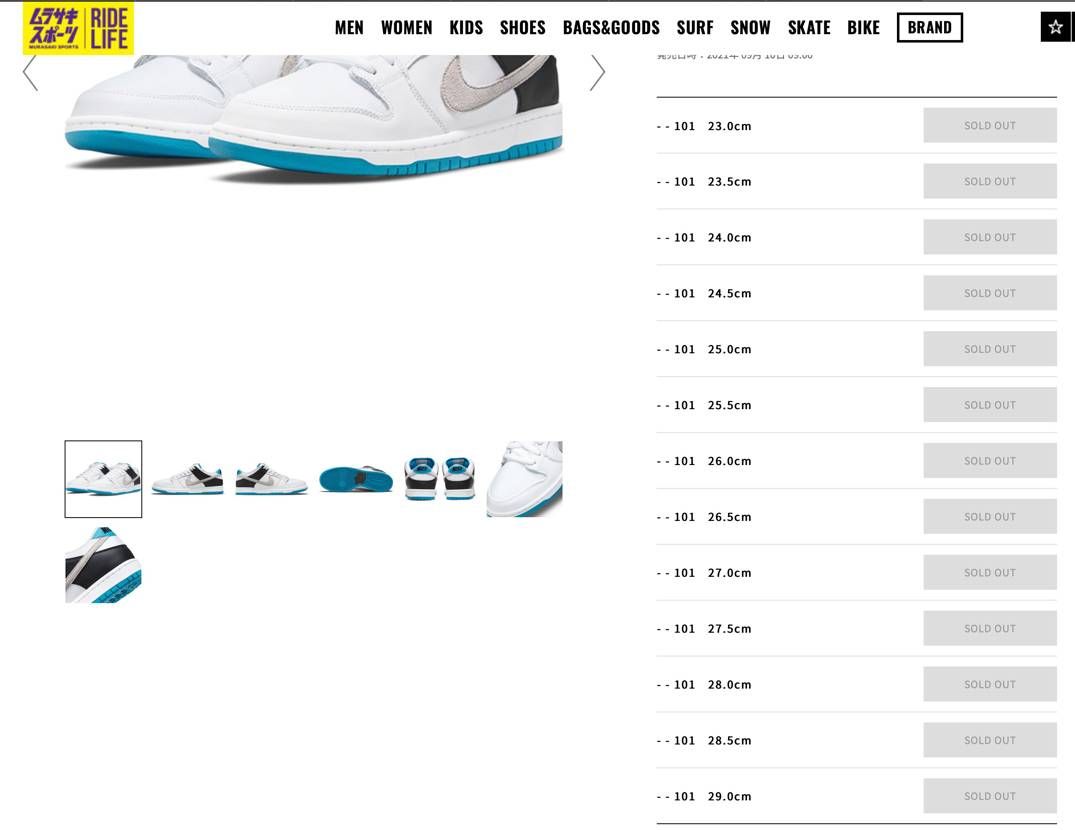Select the side-view shoe thumbnail with the gray swoosh
This screenshot has height=830, width=1075.
pyautogui.click(x=187, y=479)
